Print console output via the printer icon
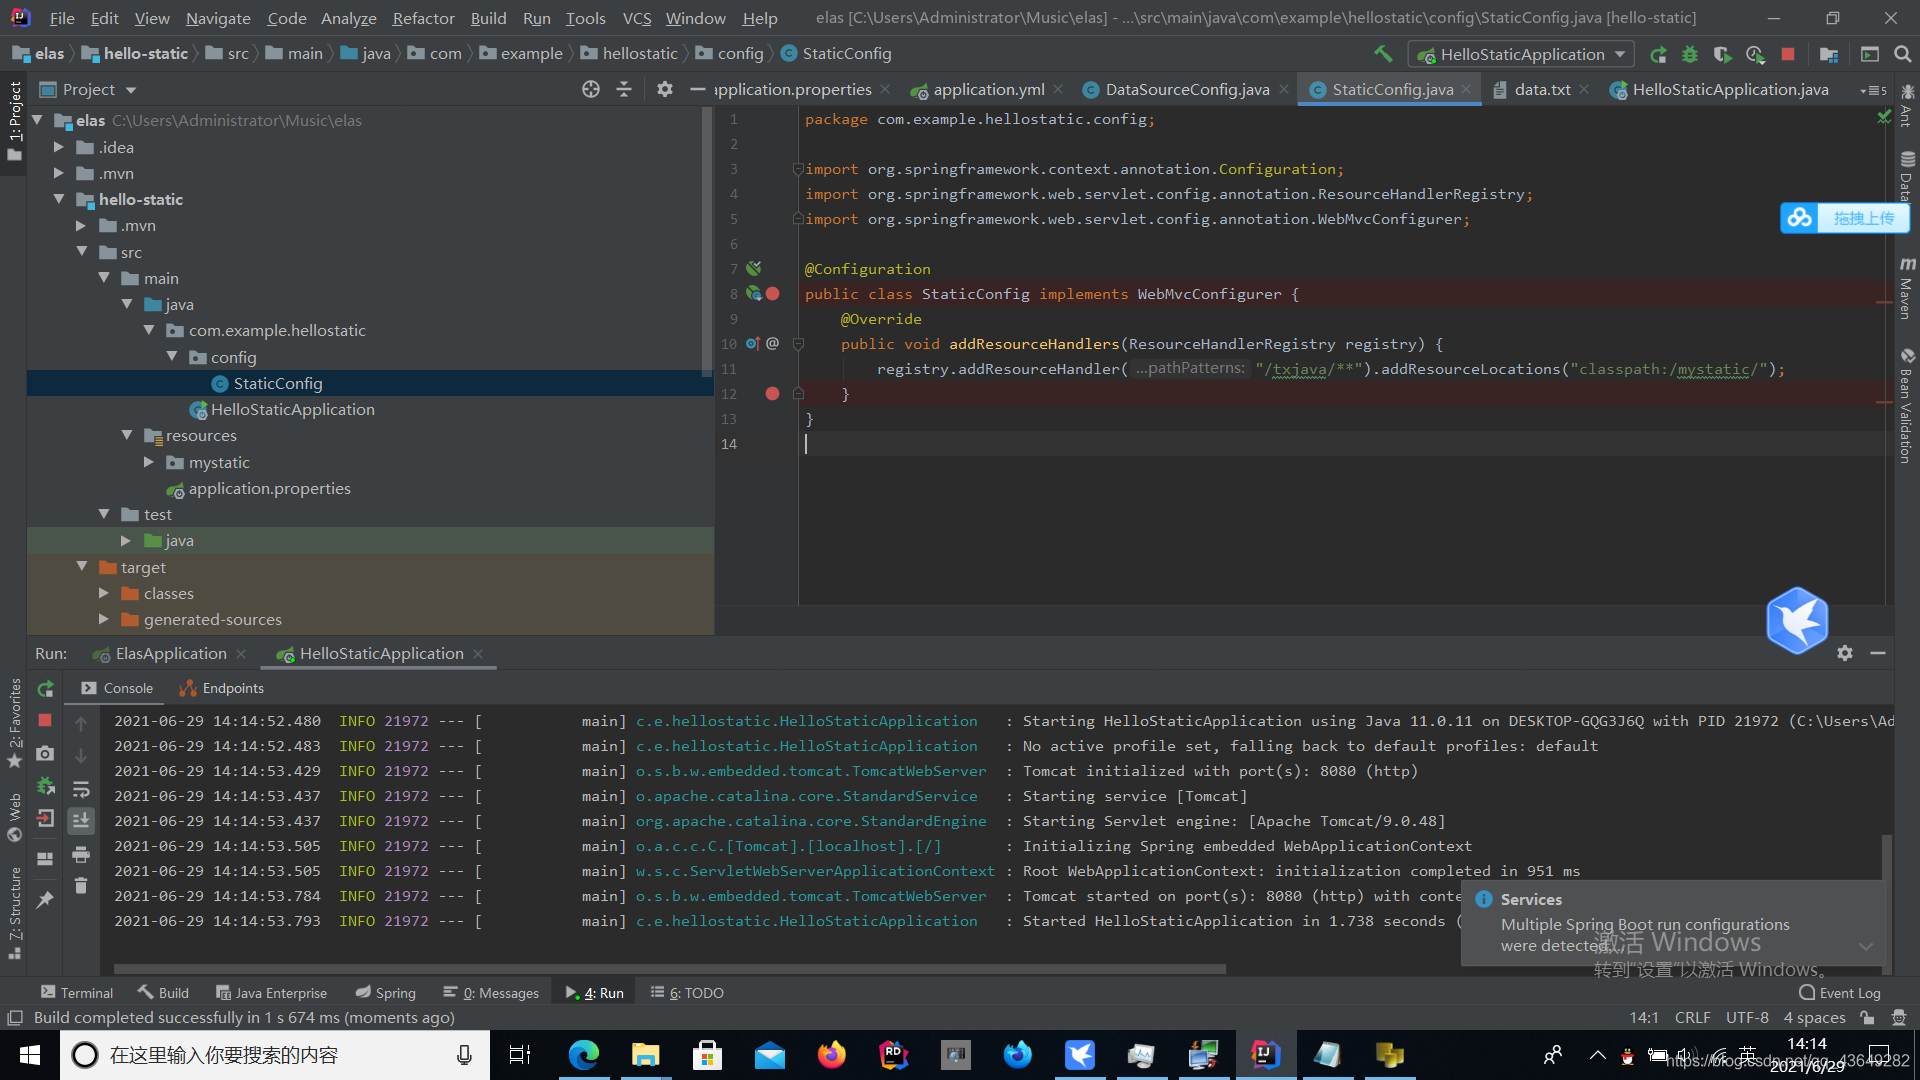This screenshot has width=1920, height=1080. point(81,854)
